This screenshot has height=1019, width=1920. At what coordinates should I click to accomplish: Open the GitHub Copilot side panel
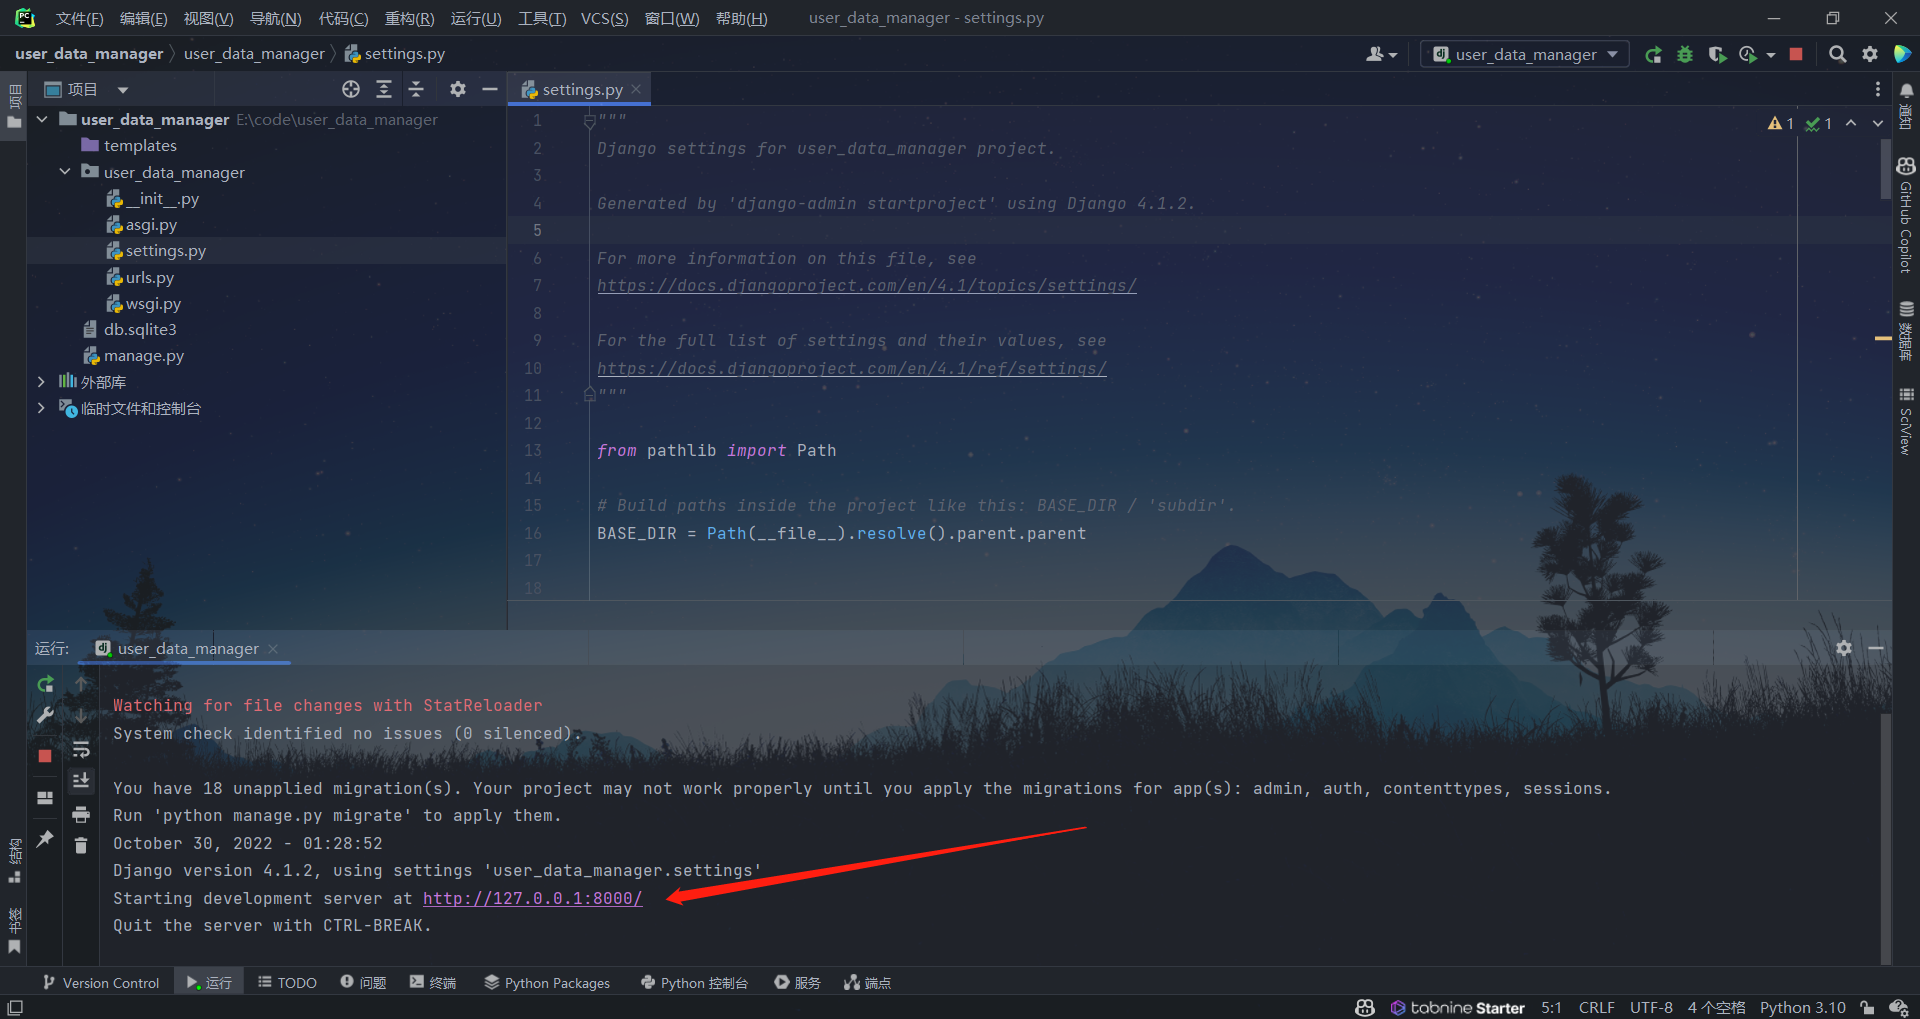[x=1906, y=215]
